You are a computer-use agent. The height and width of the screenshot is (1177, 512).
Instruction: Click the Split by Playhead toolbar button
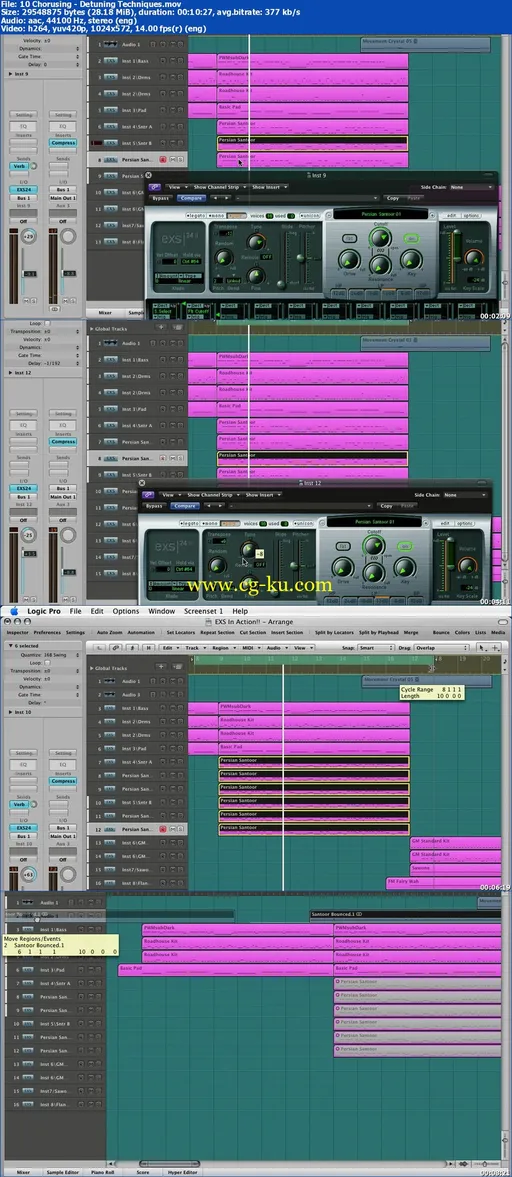click(377, 632)
